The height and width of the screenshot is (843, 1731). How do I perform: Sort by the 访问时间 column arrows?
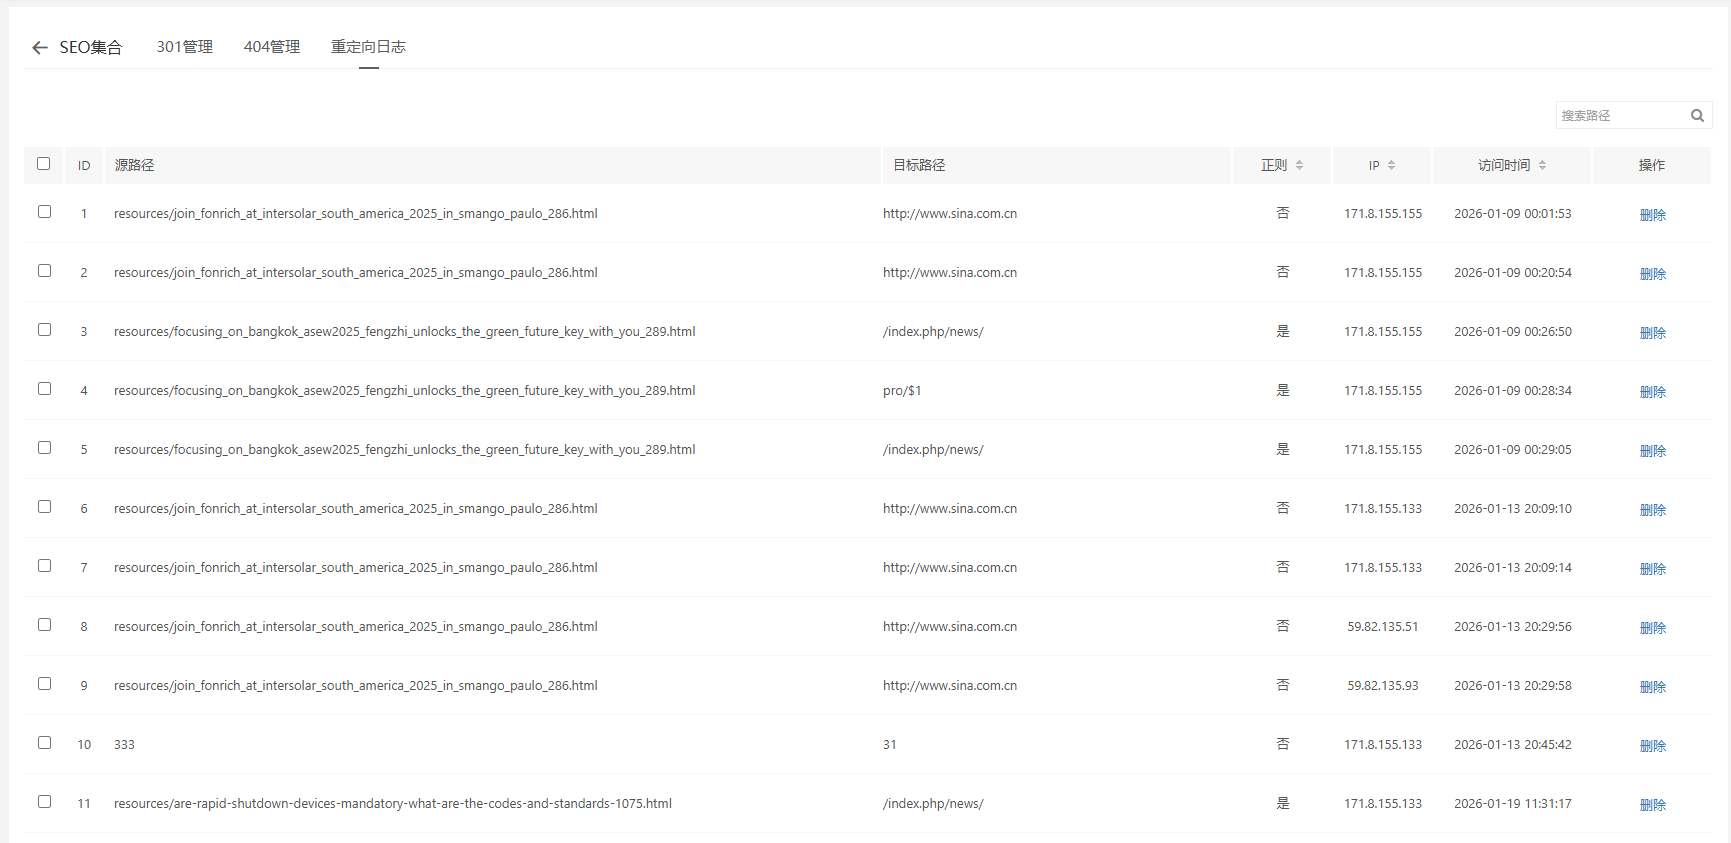click(x=1542, y=165)
